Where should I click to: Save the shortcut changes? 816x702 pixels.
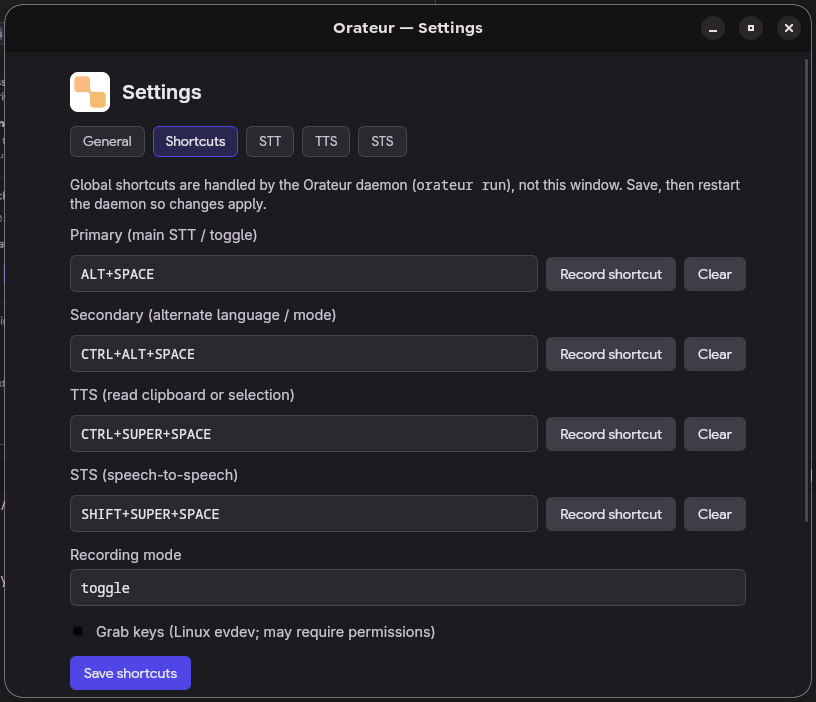point(130,673)
